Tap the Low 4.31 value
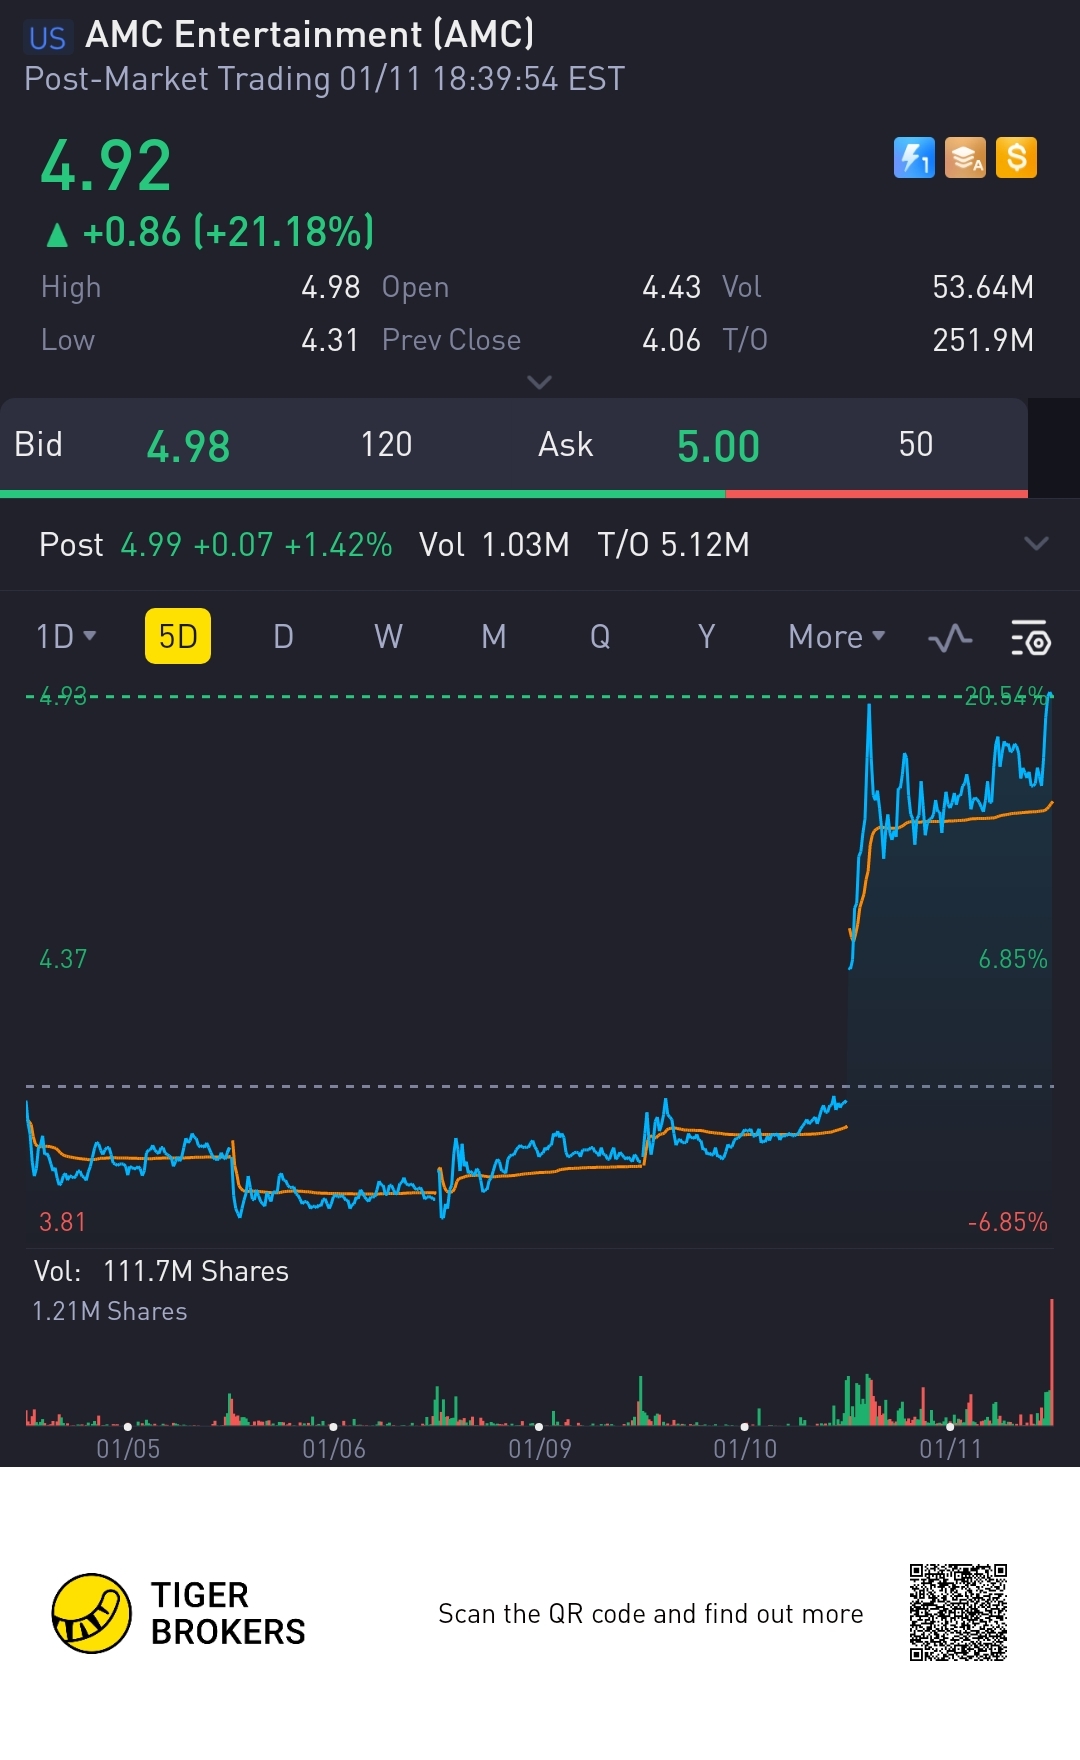The width and height of the screenshot is (1080, 1760). [330, 340]
